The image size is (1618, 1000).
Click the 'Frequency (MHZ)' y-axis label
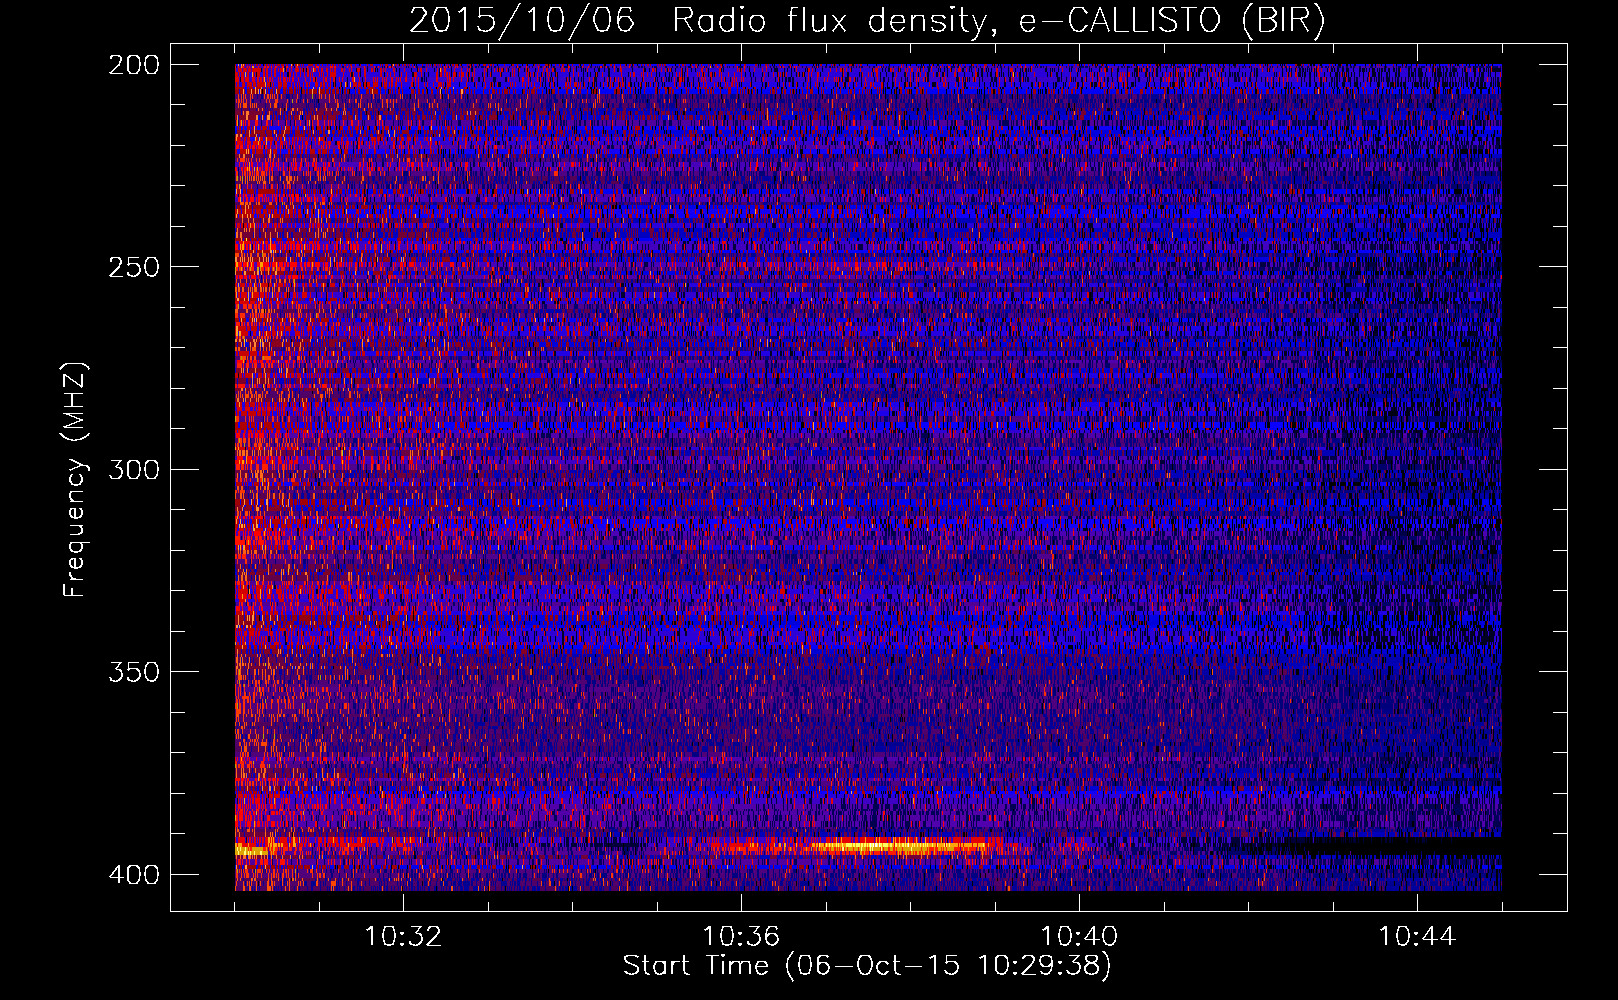pos(75,479)
